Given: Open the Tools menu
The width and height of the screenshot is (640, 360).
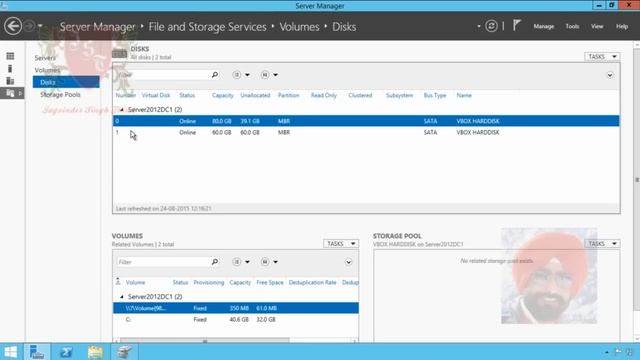Looking at the screenshot, I should click(x=572, y=27).
